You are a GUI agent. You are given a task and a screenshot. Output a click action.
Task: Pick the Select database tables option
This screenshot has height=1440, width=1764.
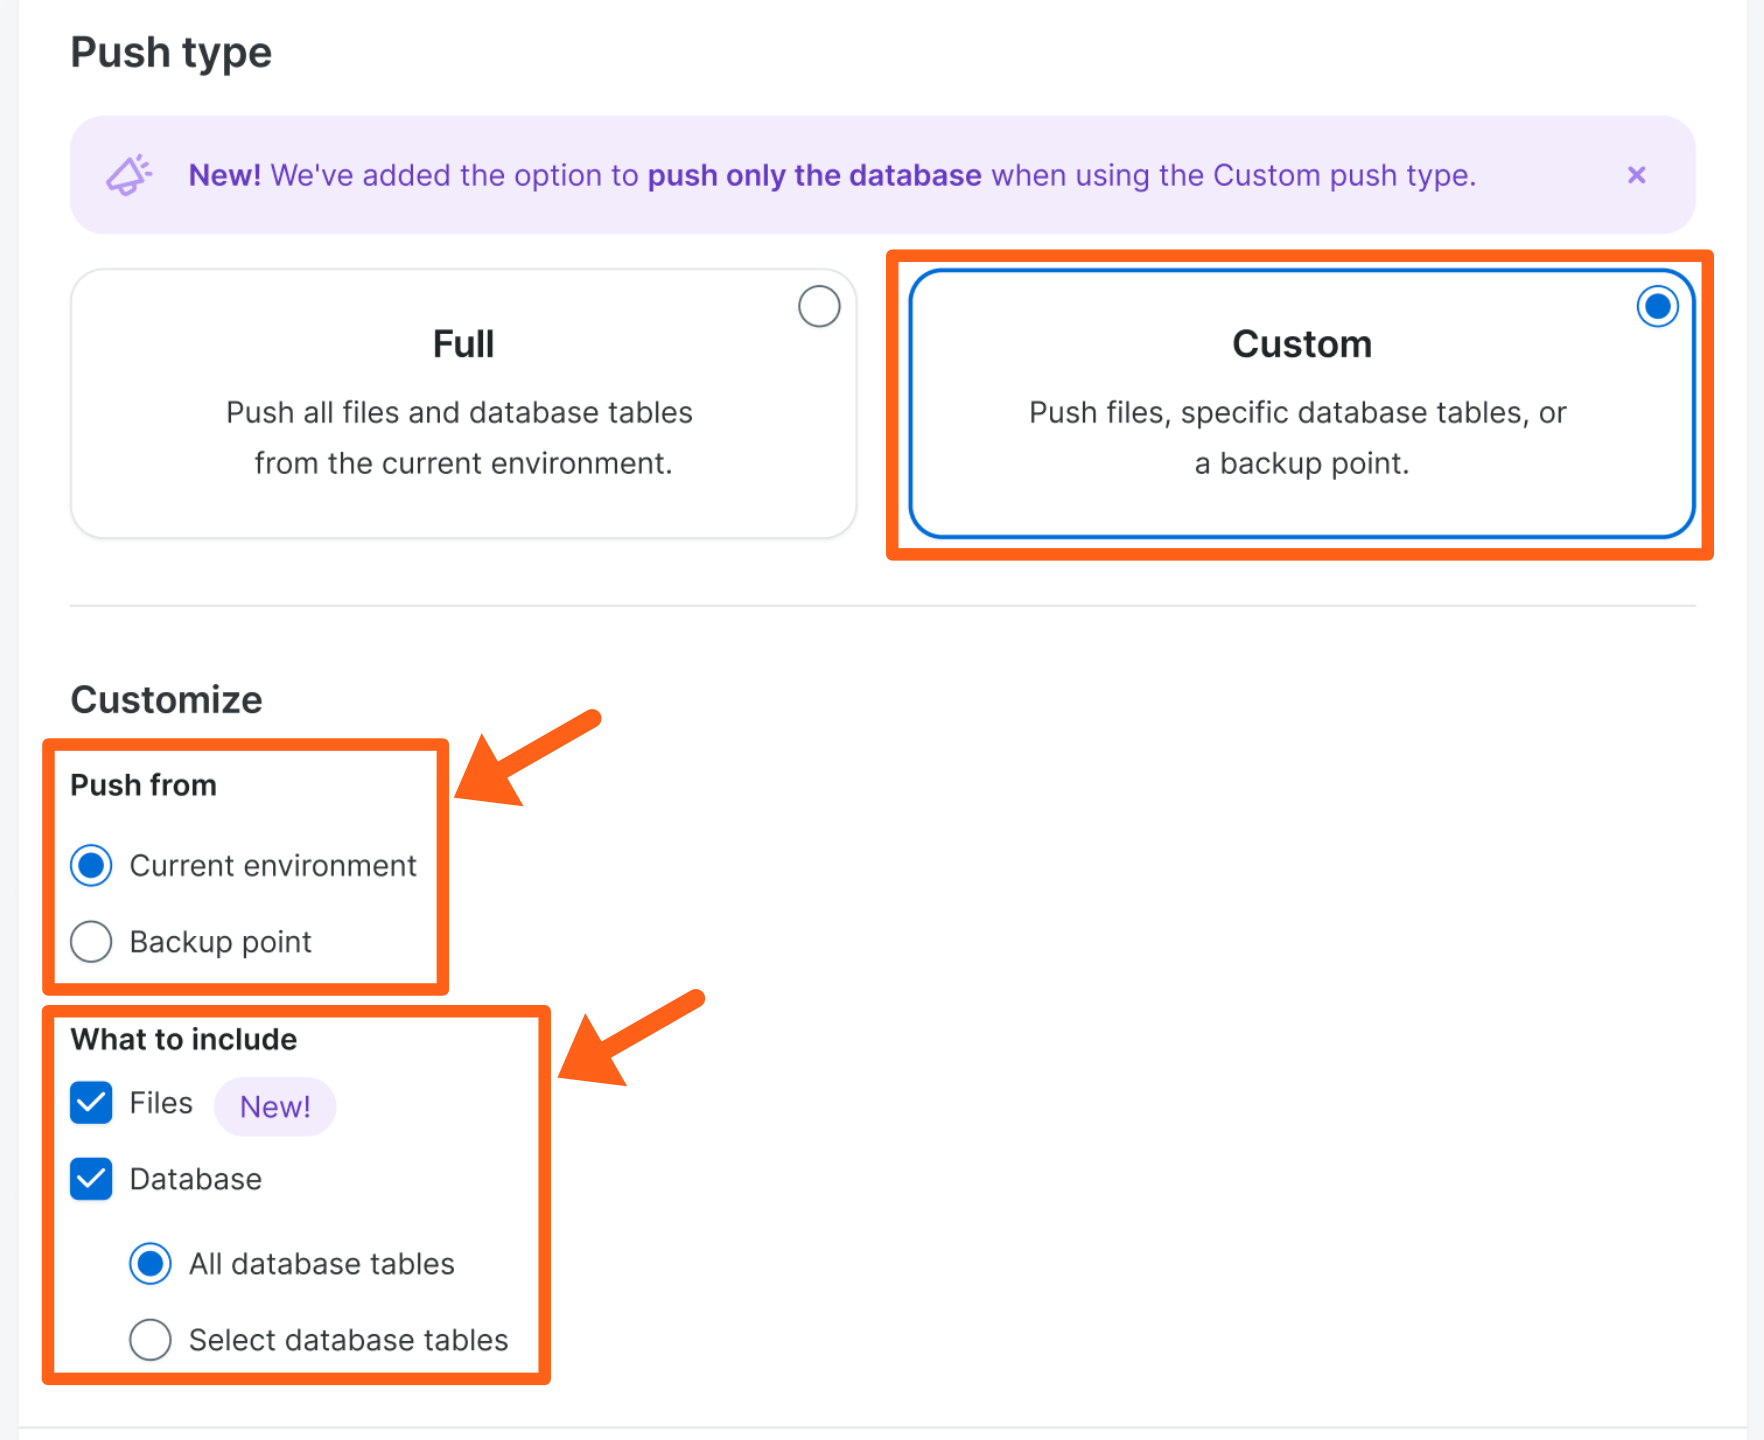click(x=150, y=1340)
